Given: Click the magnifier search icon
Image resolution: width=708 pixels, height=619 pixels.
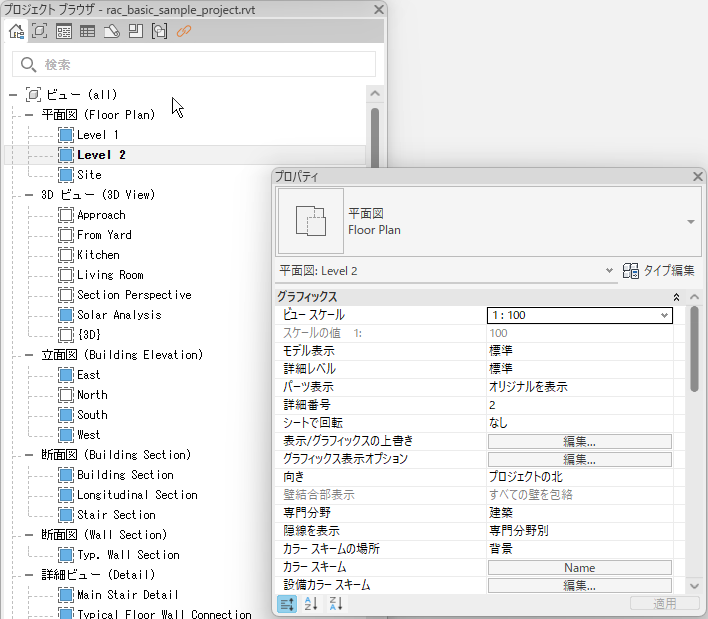Looking at the screenshot, I should click(28, 65).
